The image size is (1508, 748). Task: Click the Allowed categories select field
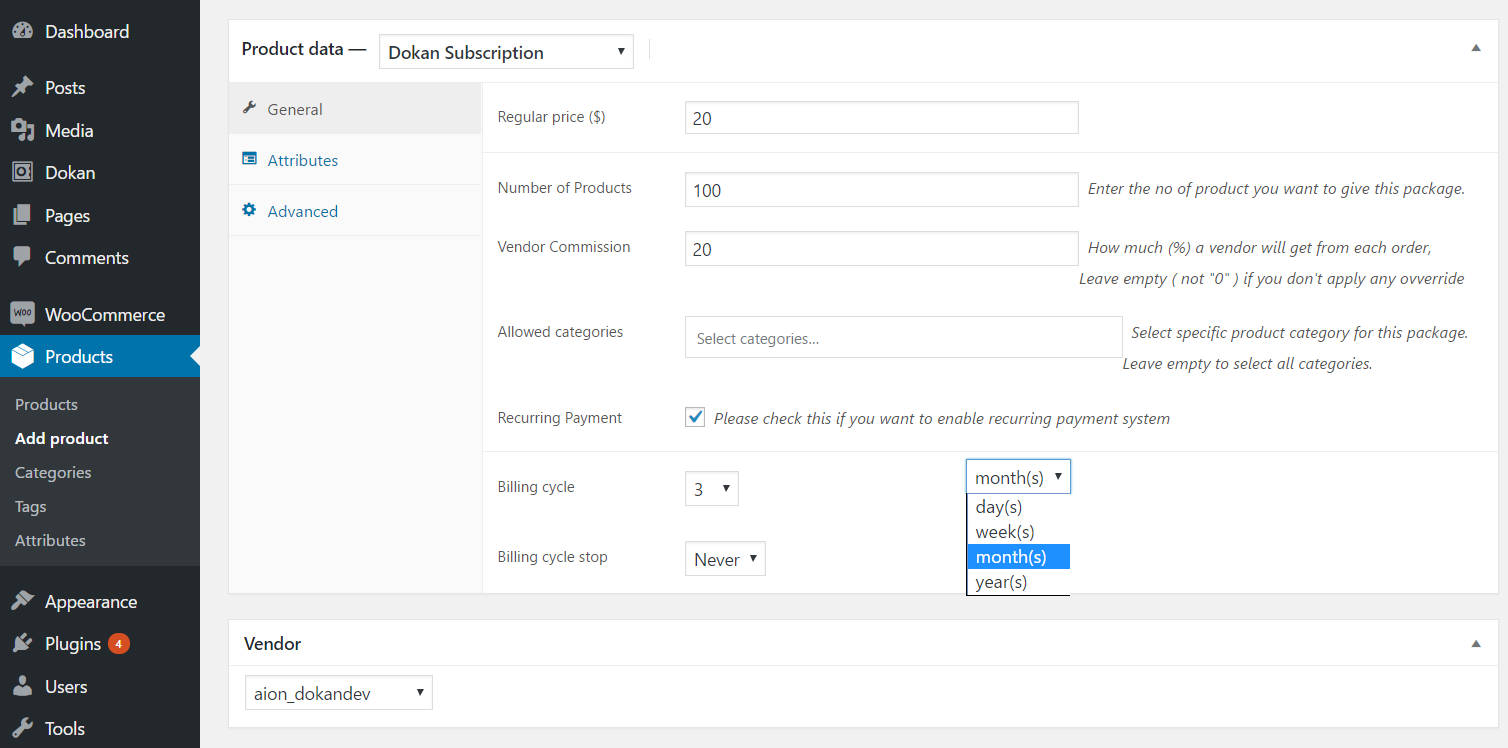click(904, 337)
